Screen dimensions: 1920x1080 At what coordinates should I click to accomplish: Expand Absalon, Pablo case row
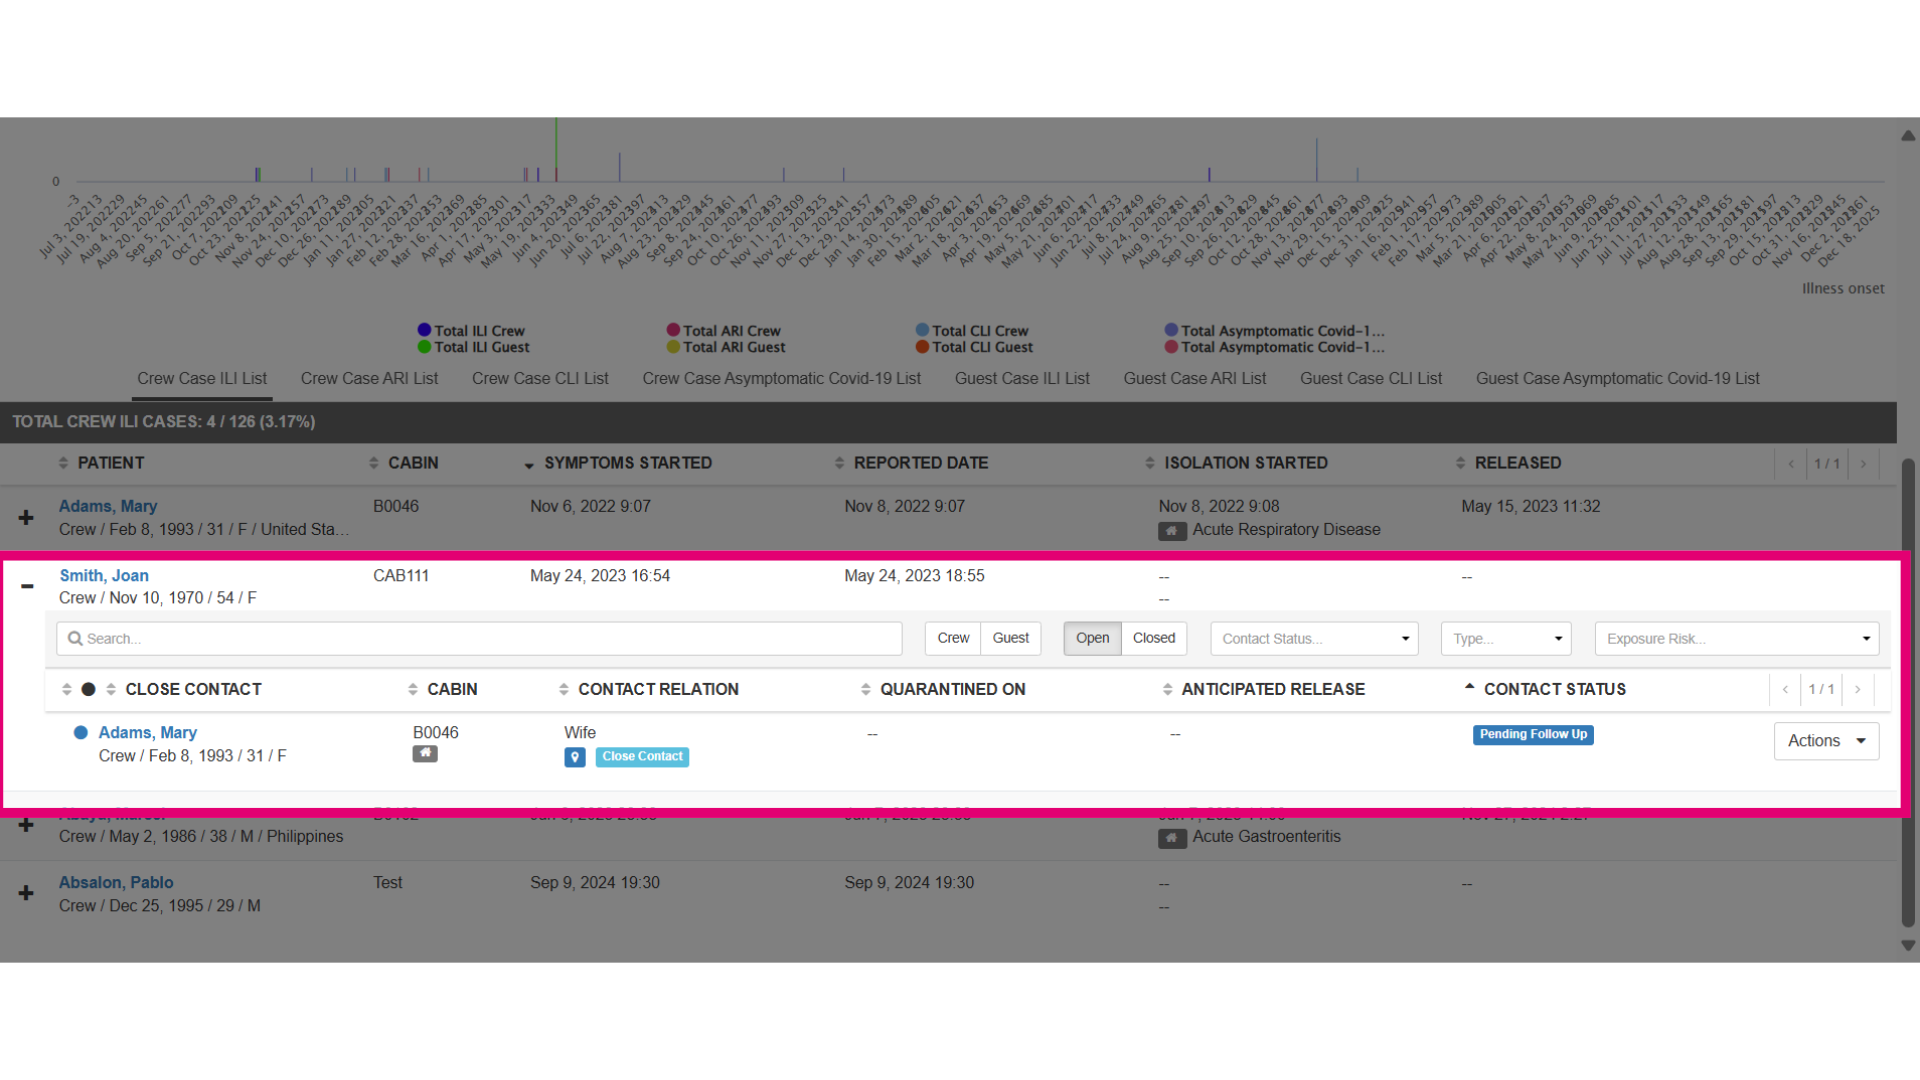click(x=26, y=893)
